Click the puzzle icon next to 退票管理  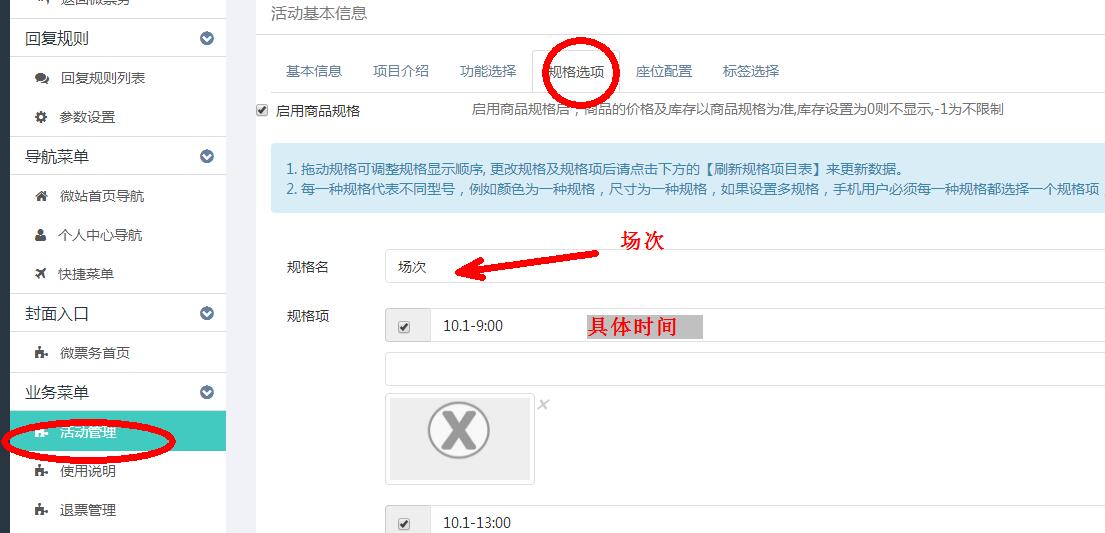coord(41,510)
